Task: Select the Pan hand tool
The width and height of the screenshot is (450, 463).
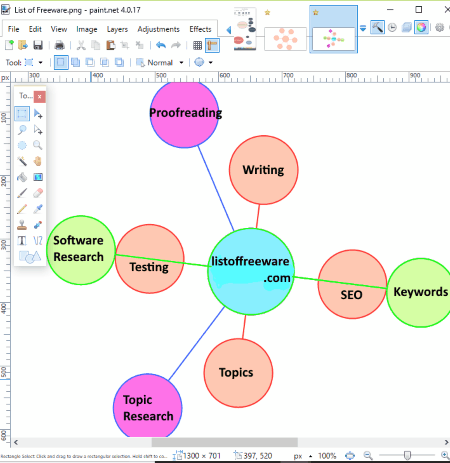Action: click(x=38, y=161)
